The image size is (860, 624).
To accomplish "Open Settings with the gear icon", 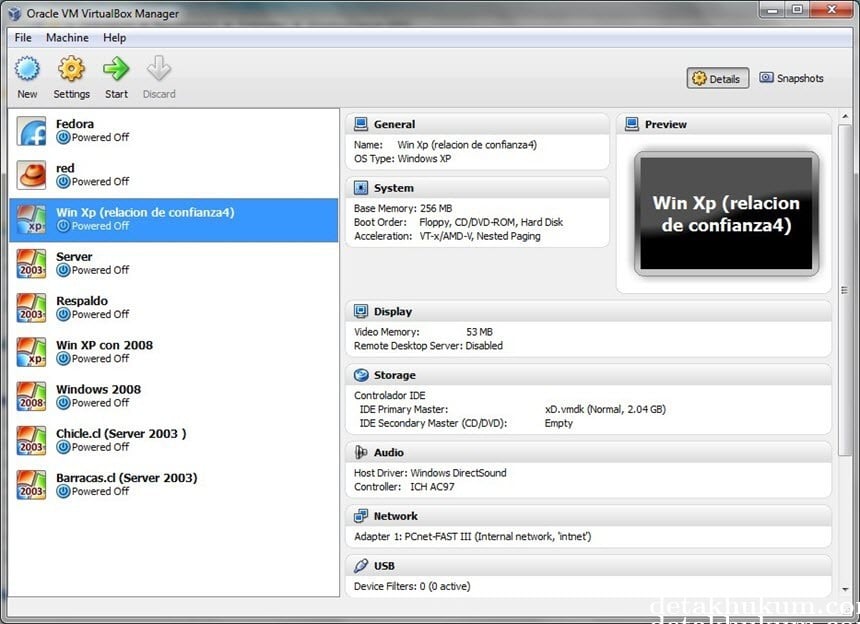I will pyautogui.click(x=71, y=69).
